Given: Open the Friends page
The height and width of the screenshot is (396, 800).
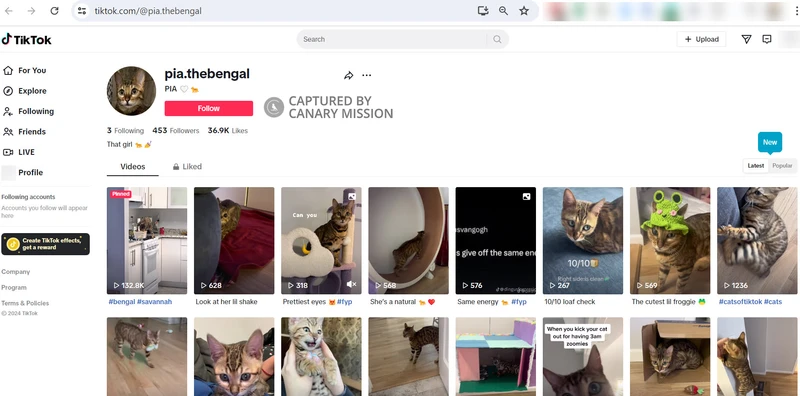Looking at the screenshot, I should [x=24, y=132].
